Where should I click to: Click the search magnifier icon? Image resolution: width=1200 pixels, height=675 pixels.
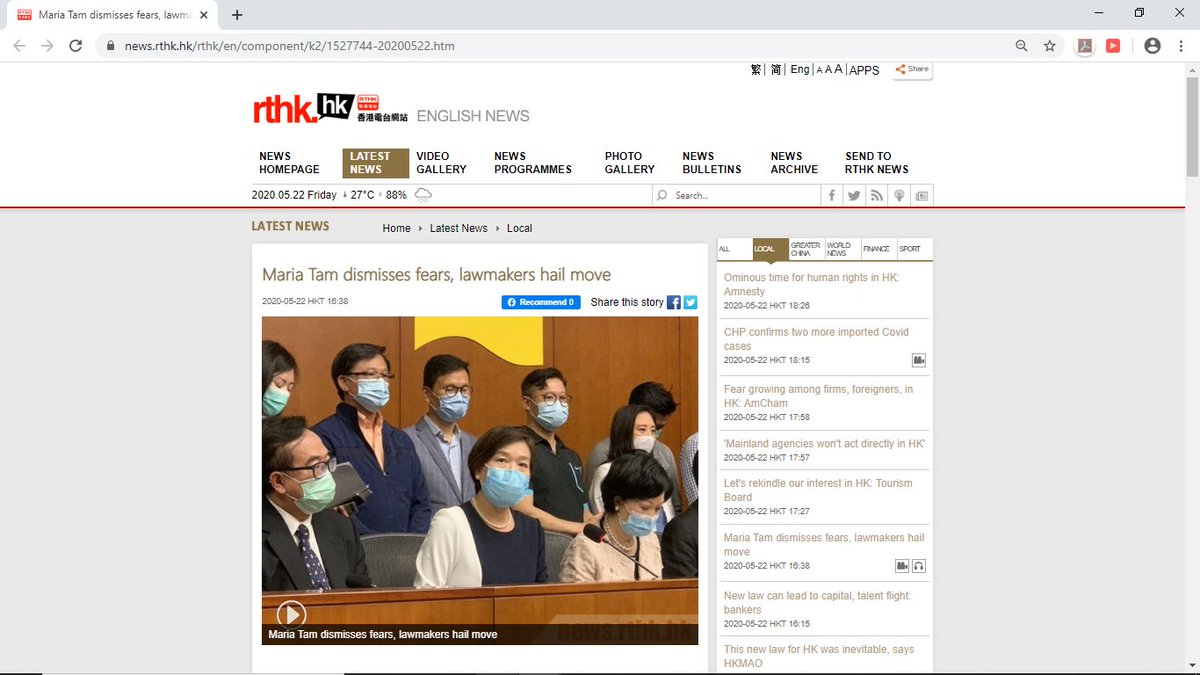click(x=662, y=195)
